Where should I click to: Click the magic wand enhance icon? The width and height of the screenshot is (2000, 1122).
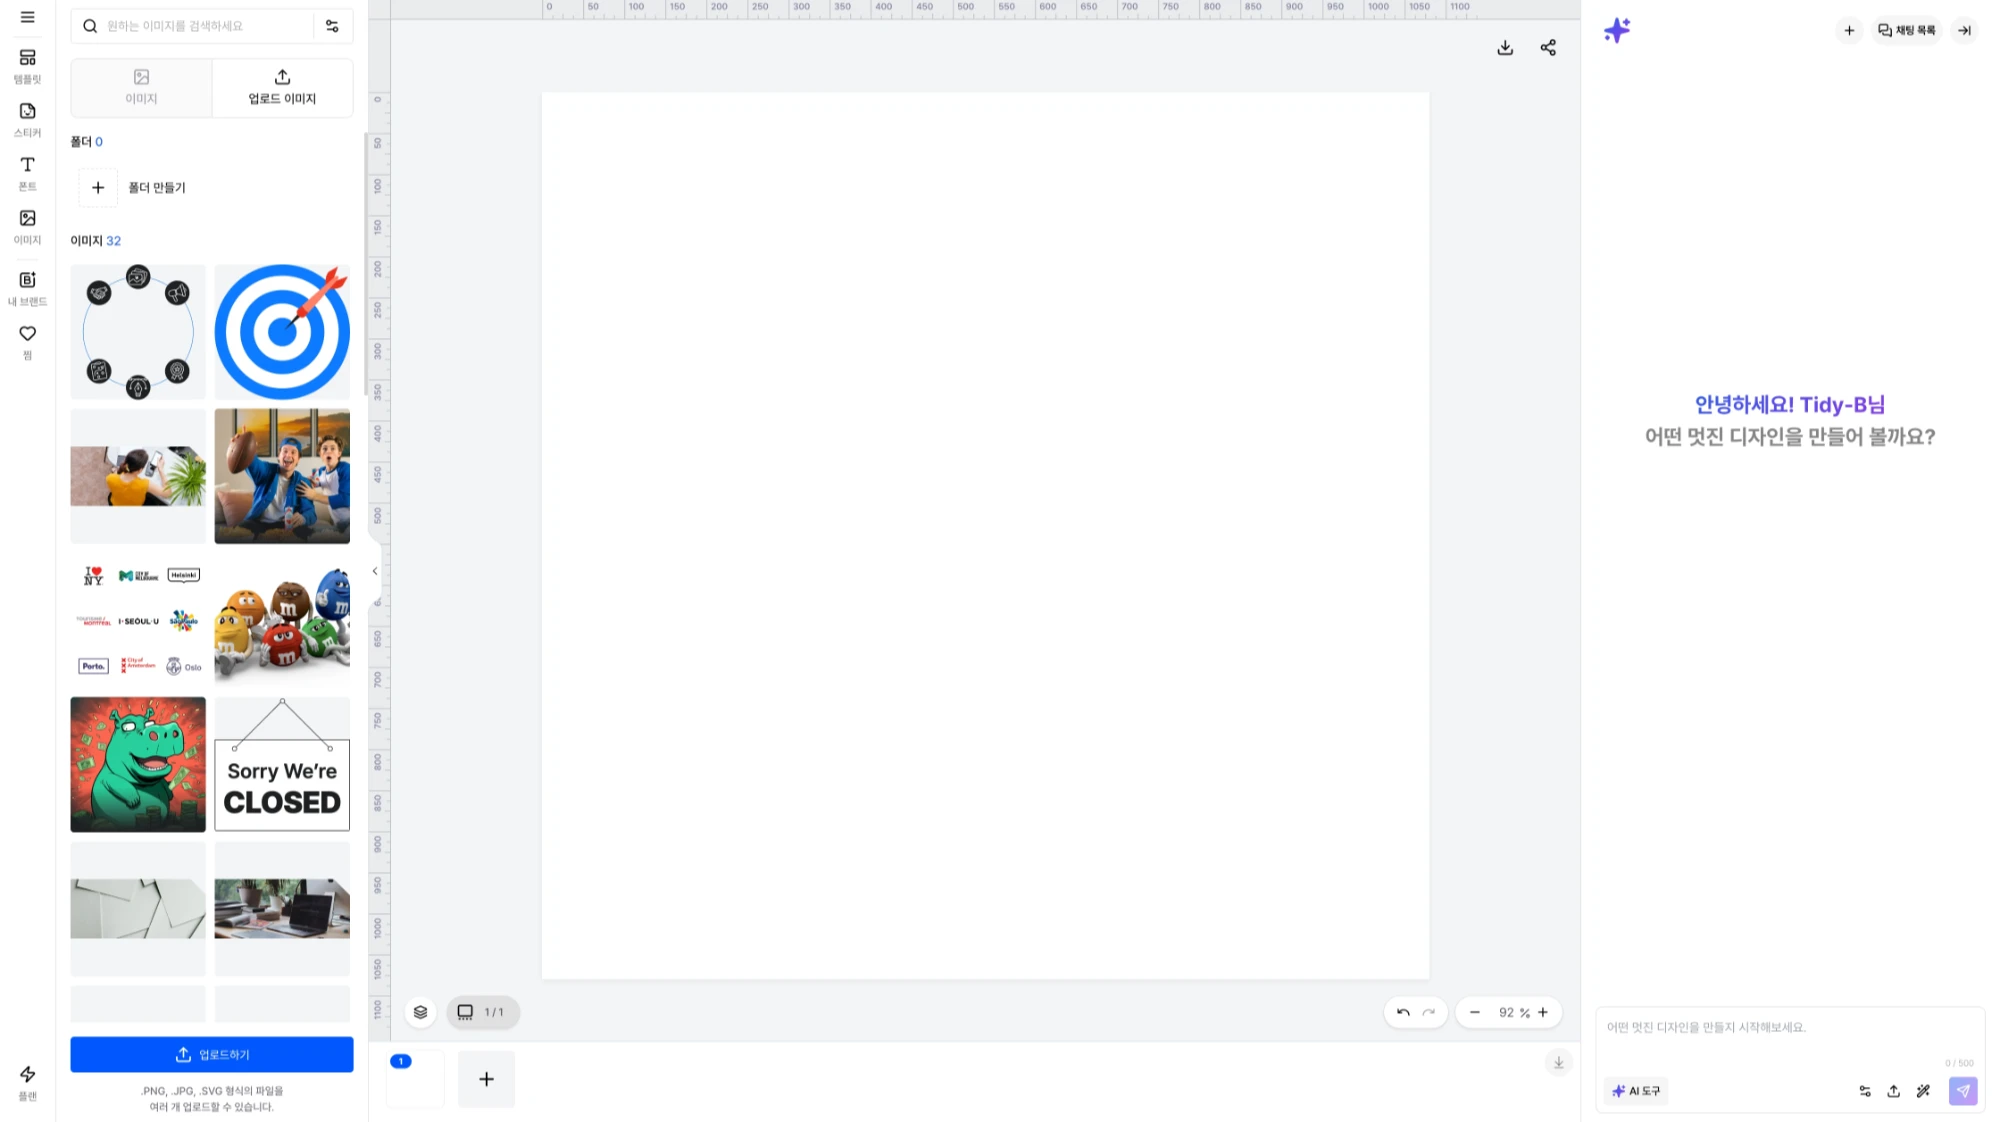(1923, 1091)
